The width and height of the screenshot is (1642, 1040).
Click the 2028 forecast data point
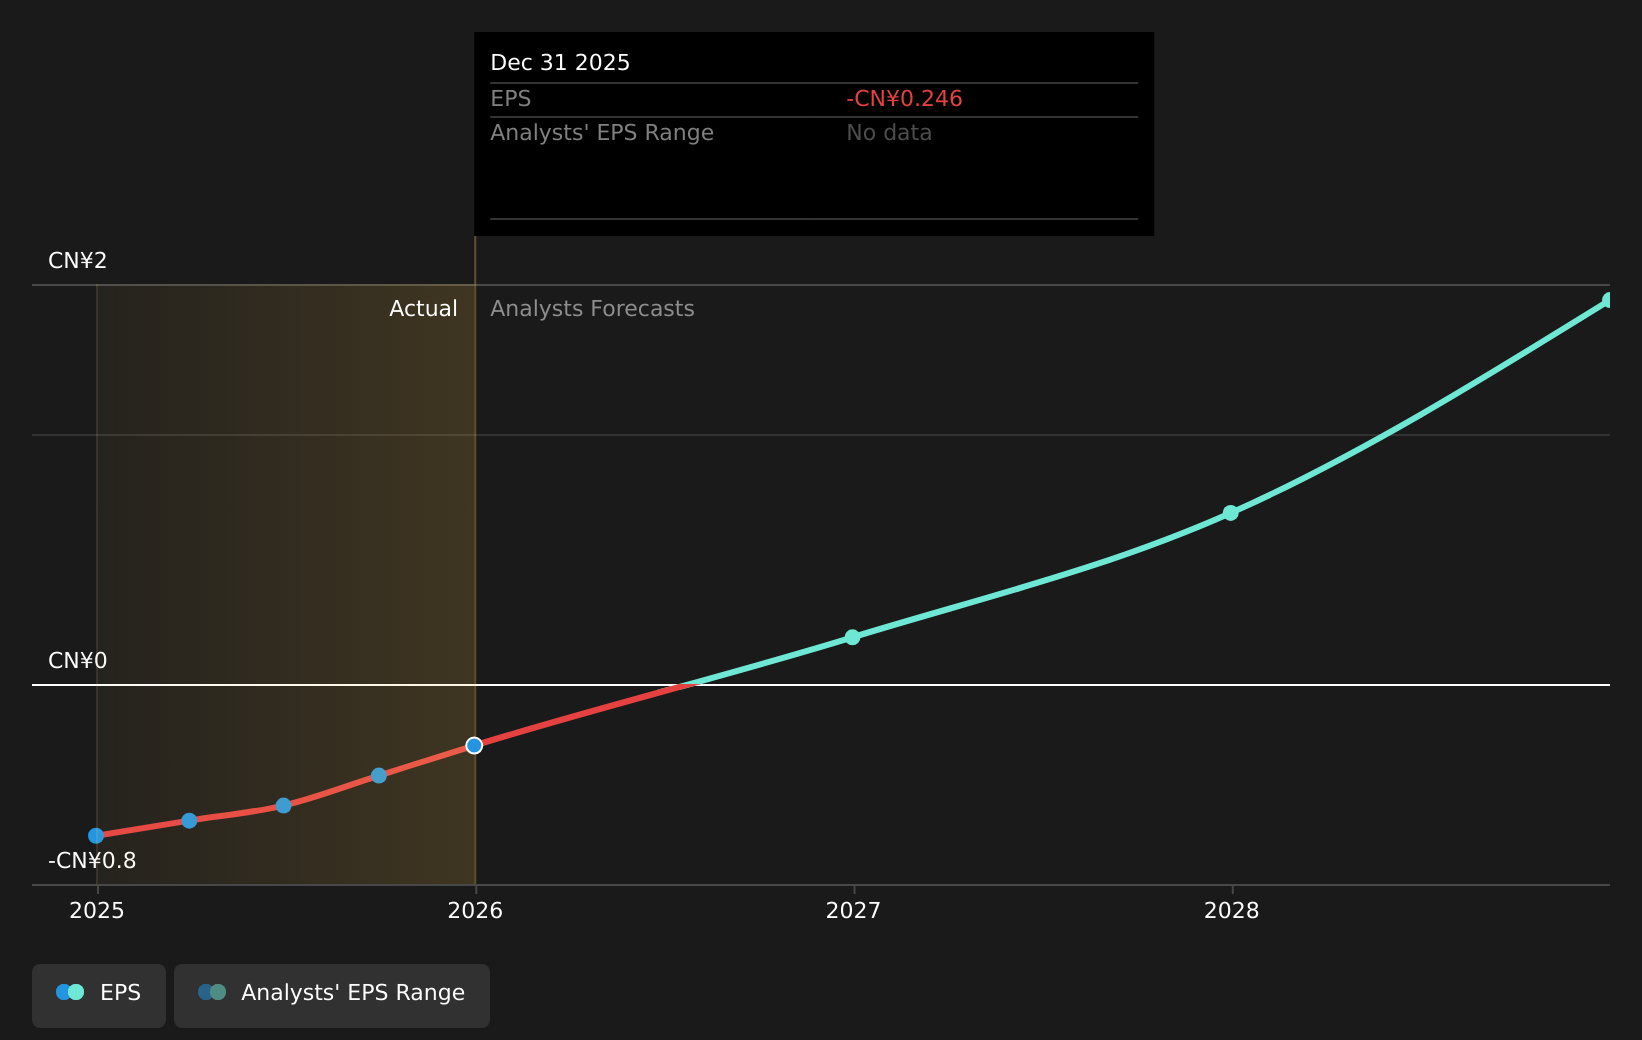tap(1230, 513)
